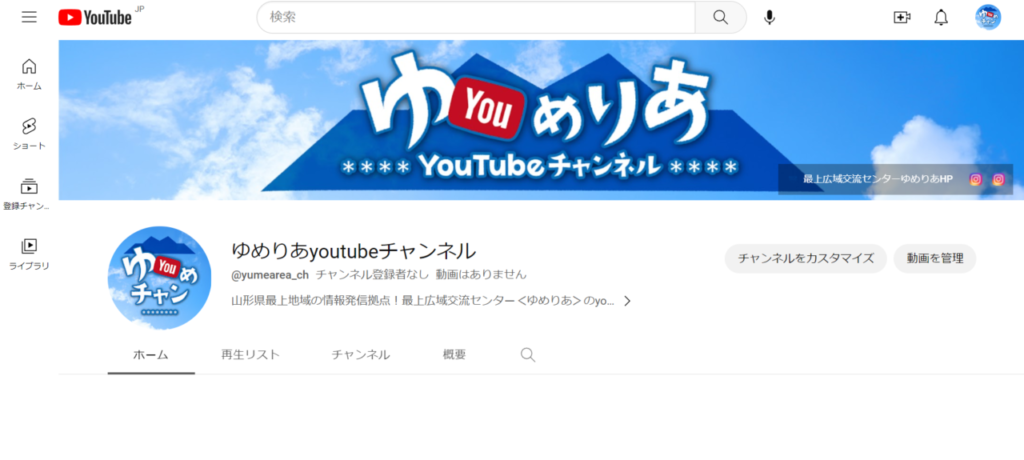Open the account avatar menu
The width and height of the screenshot is (1024, 460).
tap(988, 18)
